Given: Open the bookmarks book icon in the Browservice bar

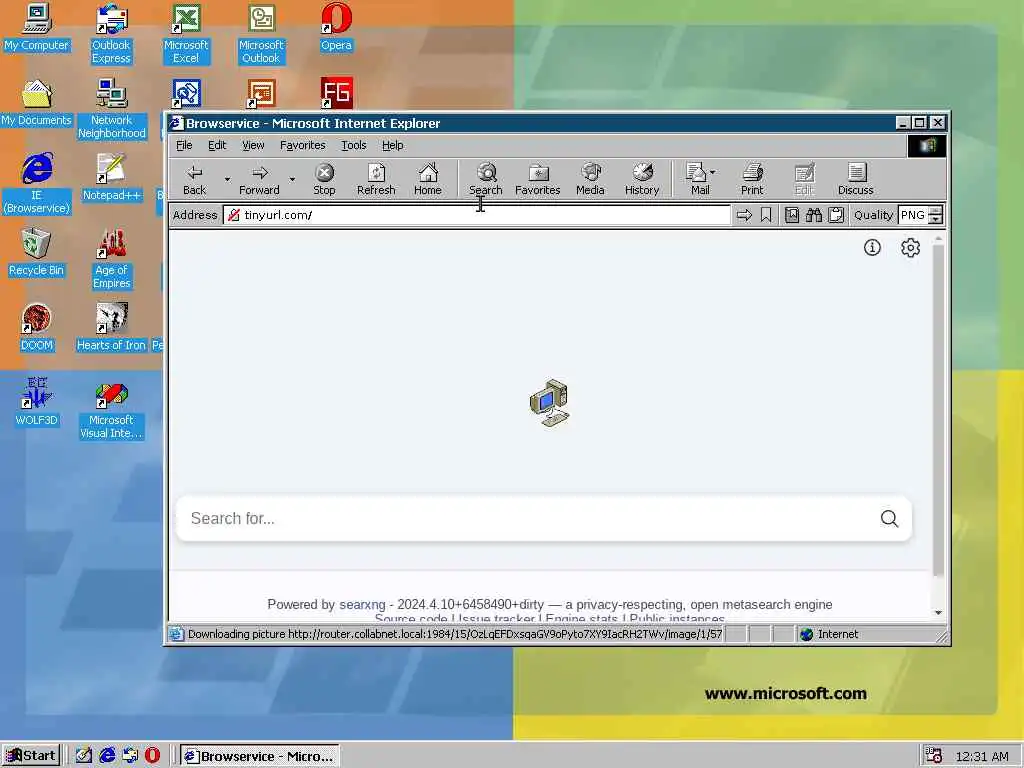Looking at the screenshot, I should click(792, 215).
